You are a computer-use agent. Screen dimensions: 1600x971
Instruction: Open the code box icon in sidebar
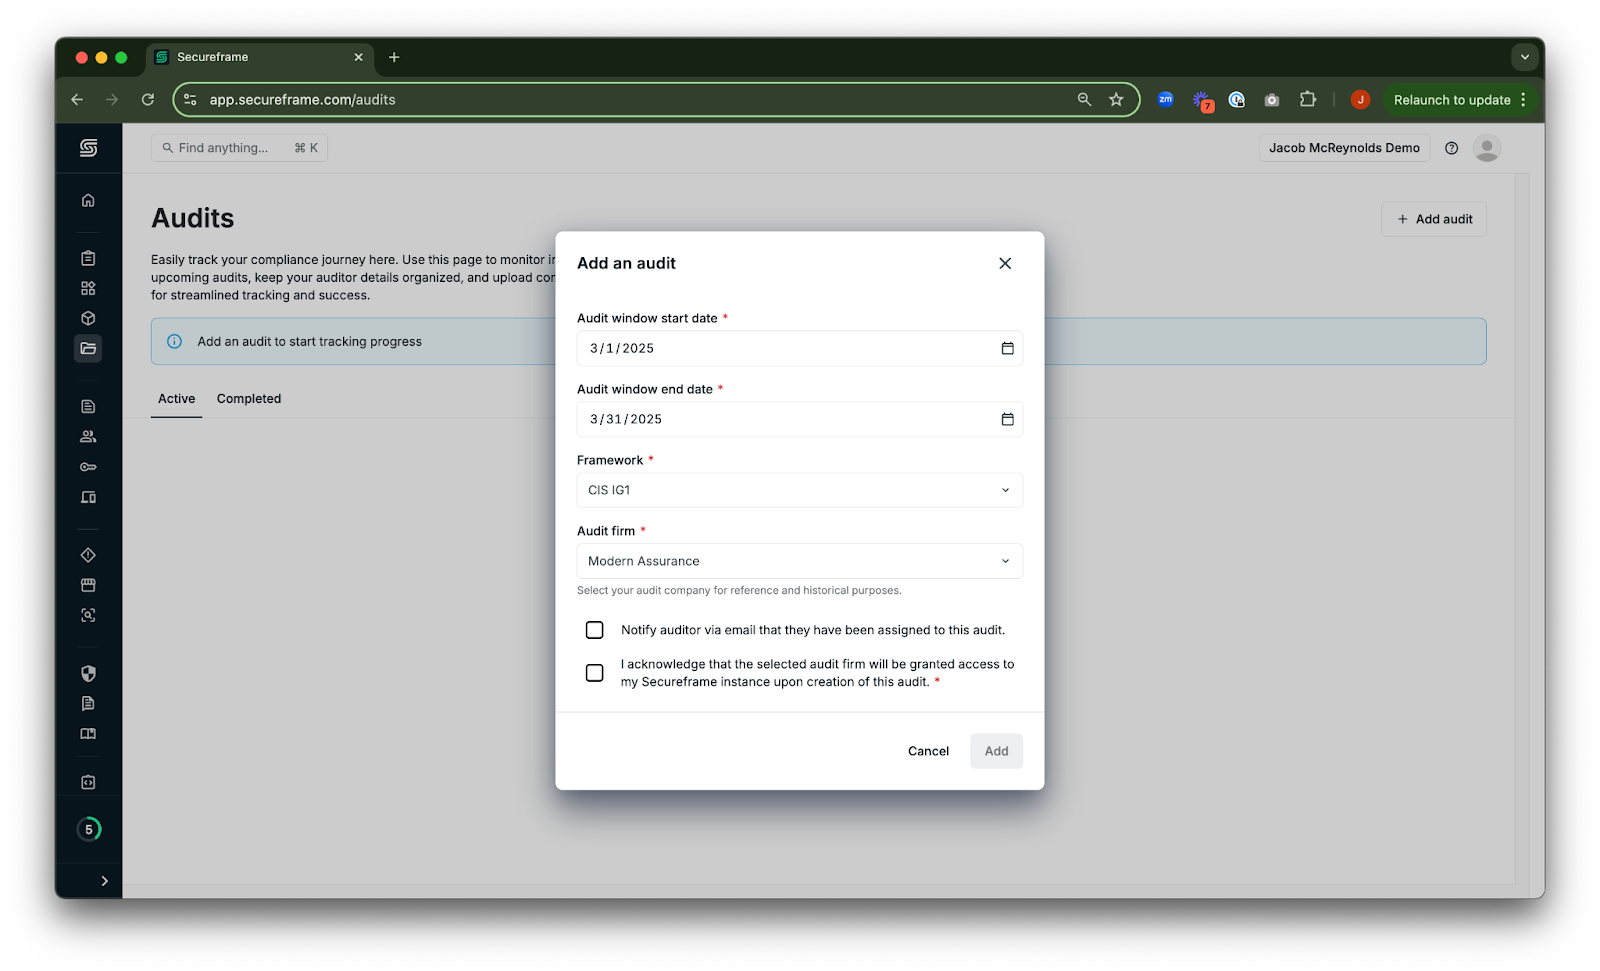pos(88,782)
